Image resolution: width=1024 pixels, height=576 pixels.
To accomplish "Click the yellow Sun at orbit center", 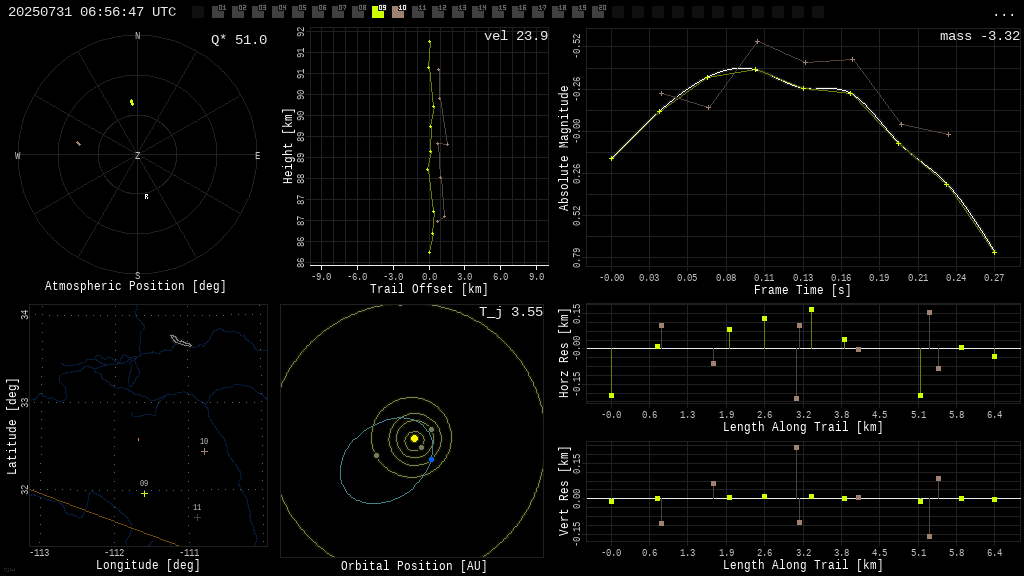I will click(x=414, y=438).
